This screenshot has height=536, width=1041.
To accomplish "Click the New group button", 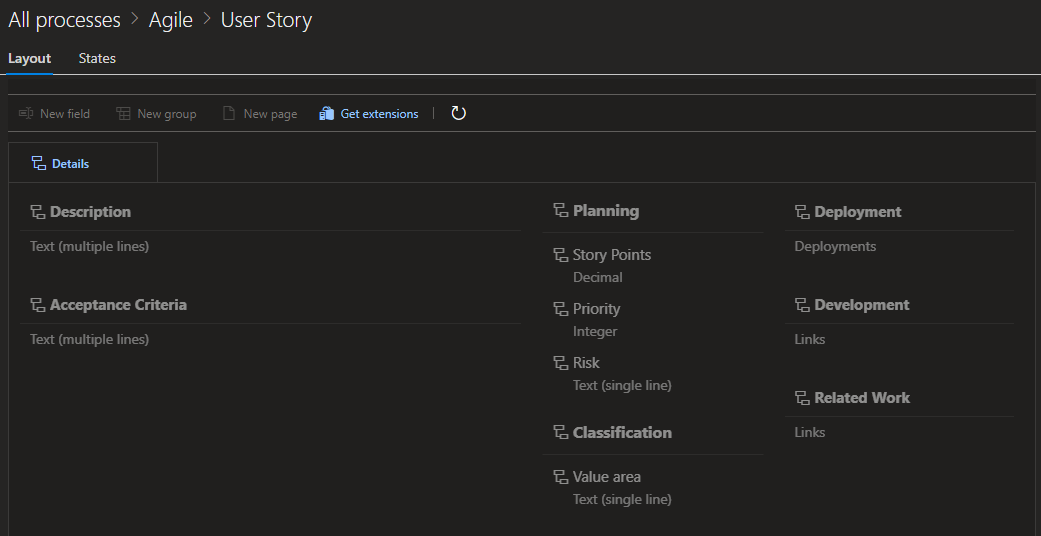I will coord(157,114).
